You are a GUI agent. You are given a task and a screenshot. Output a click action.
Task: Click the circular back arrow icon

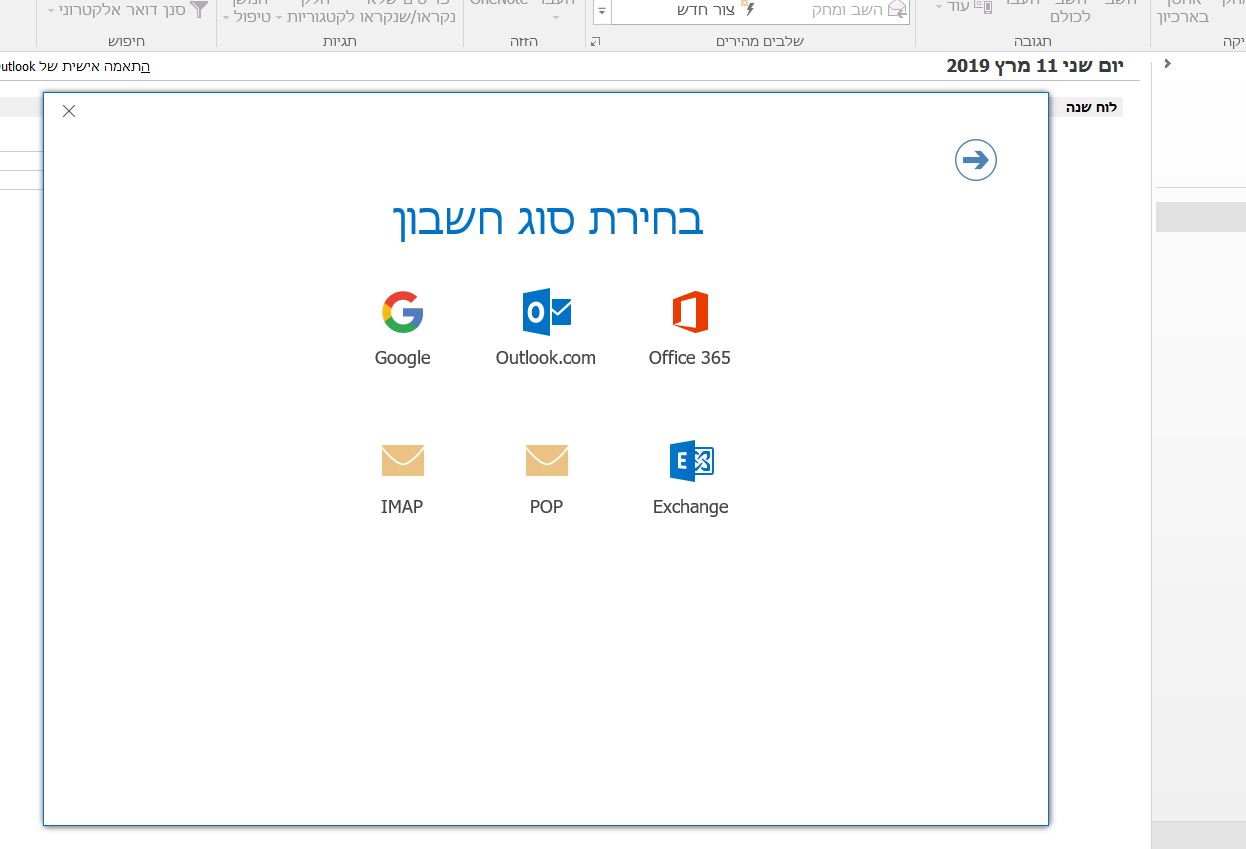976,160
